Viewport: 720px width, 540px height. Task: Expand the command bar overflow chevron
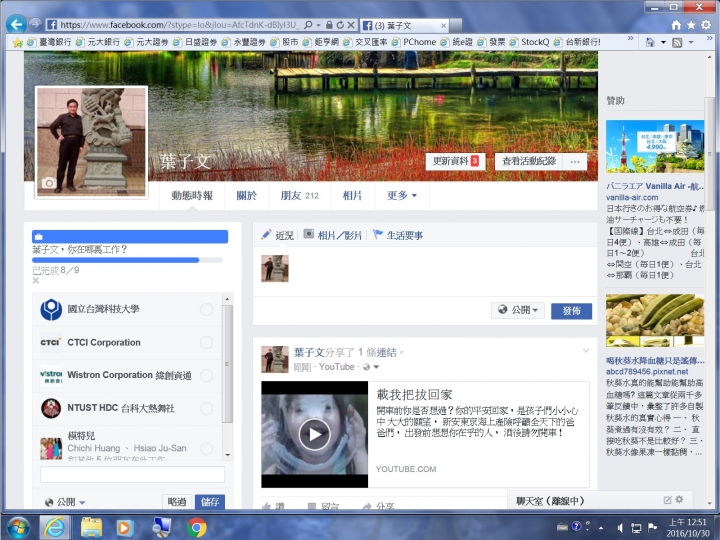(708, 39)
